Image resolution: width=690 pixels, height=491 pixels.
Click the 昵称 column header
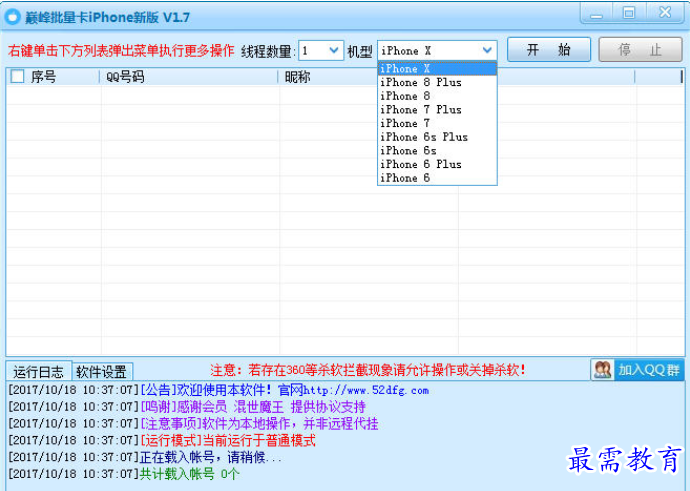pyautogui.click(x=297, y=77)
